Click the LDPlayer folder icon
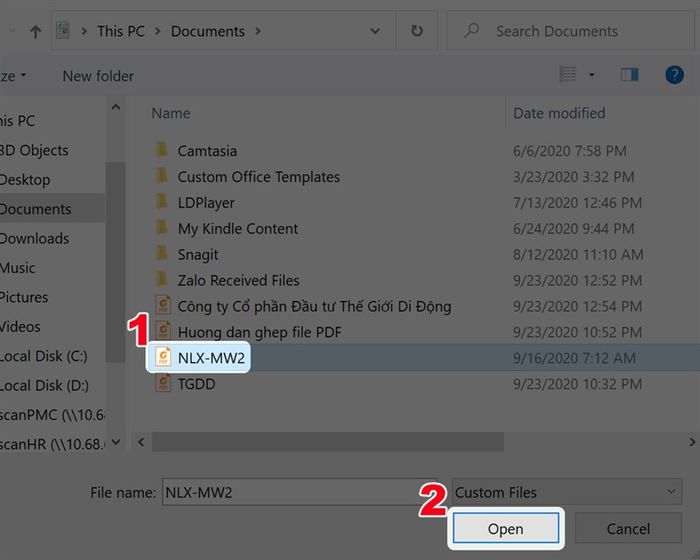700x560 pixels. pos(162,201)
